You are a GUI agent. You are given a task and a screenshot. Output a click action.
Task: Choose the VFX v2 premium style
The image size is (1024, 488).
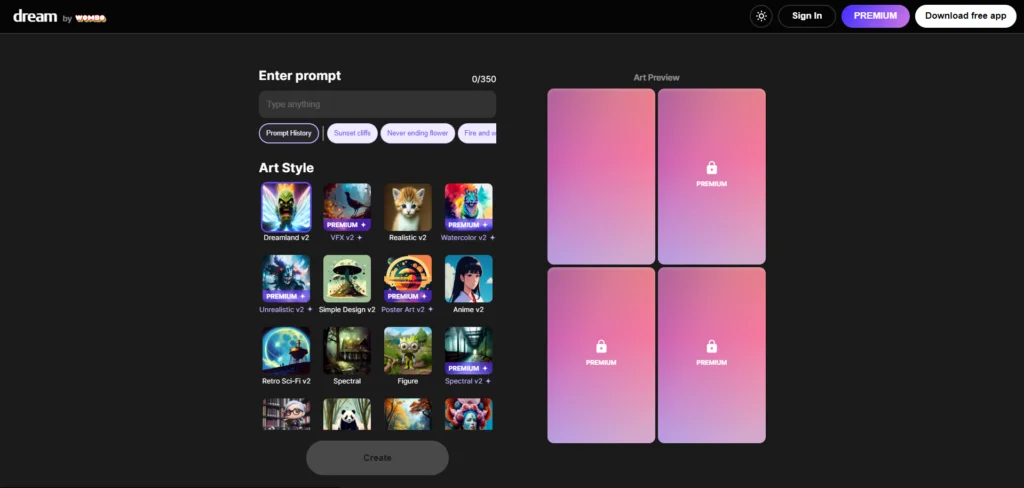point(347,207)
